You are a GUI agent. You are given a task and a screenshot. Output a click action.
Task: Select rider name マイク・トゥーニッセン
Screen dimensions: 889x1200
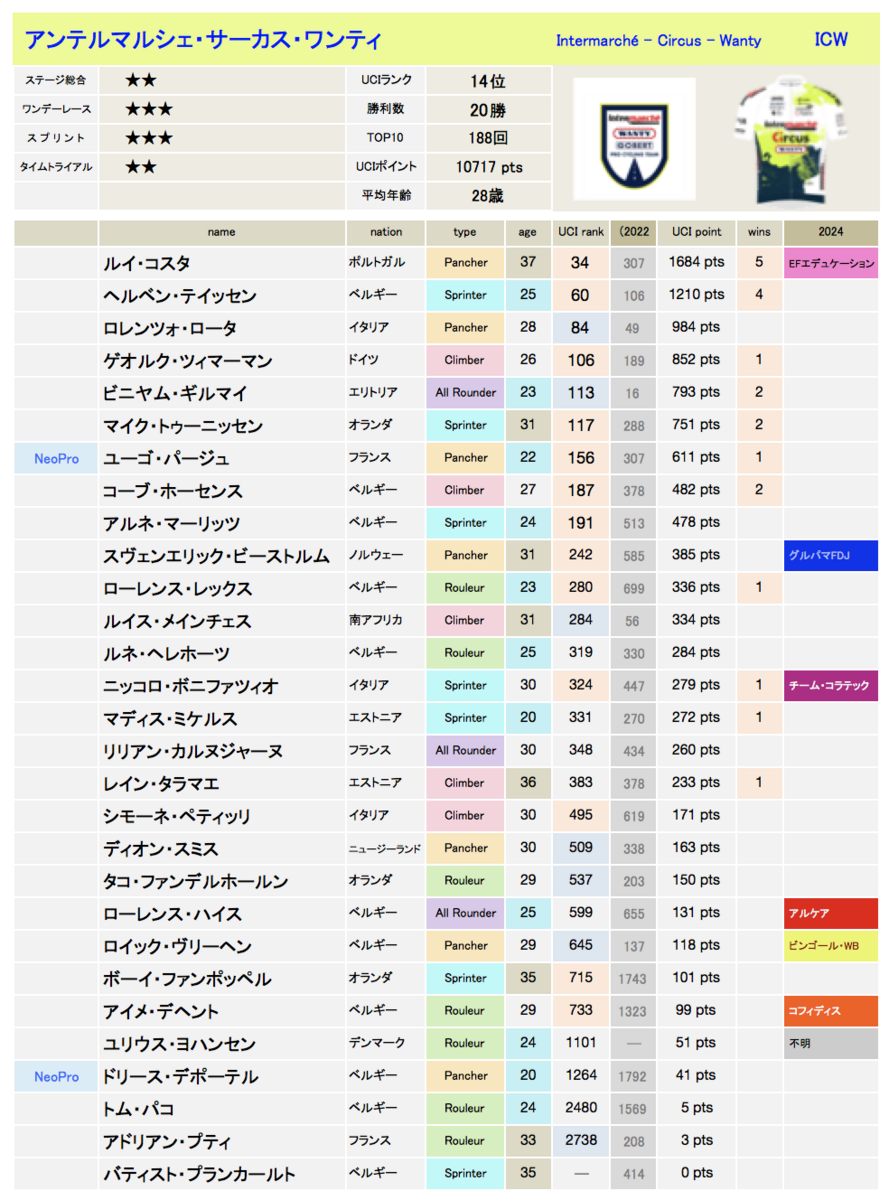[x=183, y=426]
